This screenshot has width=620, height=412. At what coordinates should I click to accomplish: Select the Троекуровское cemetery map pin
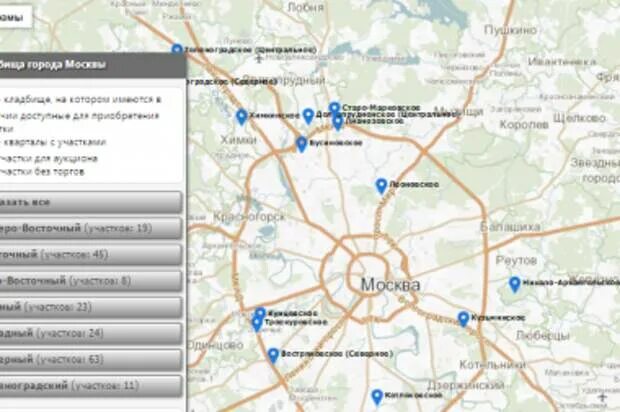click(x=257, y=324)
